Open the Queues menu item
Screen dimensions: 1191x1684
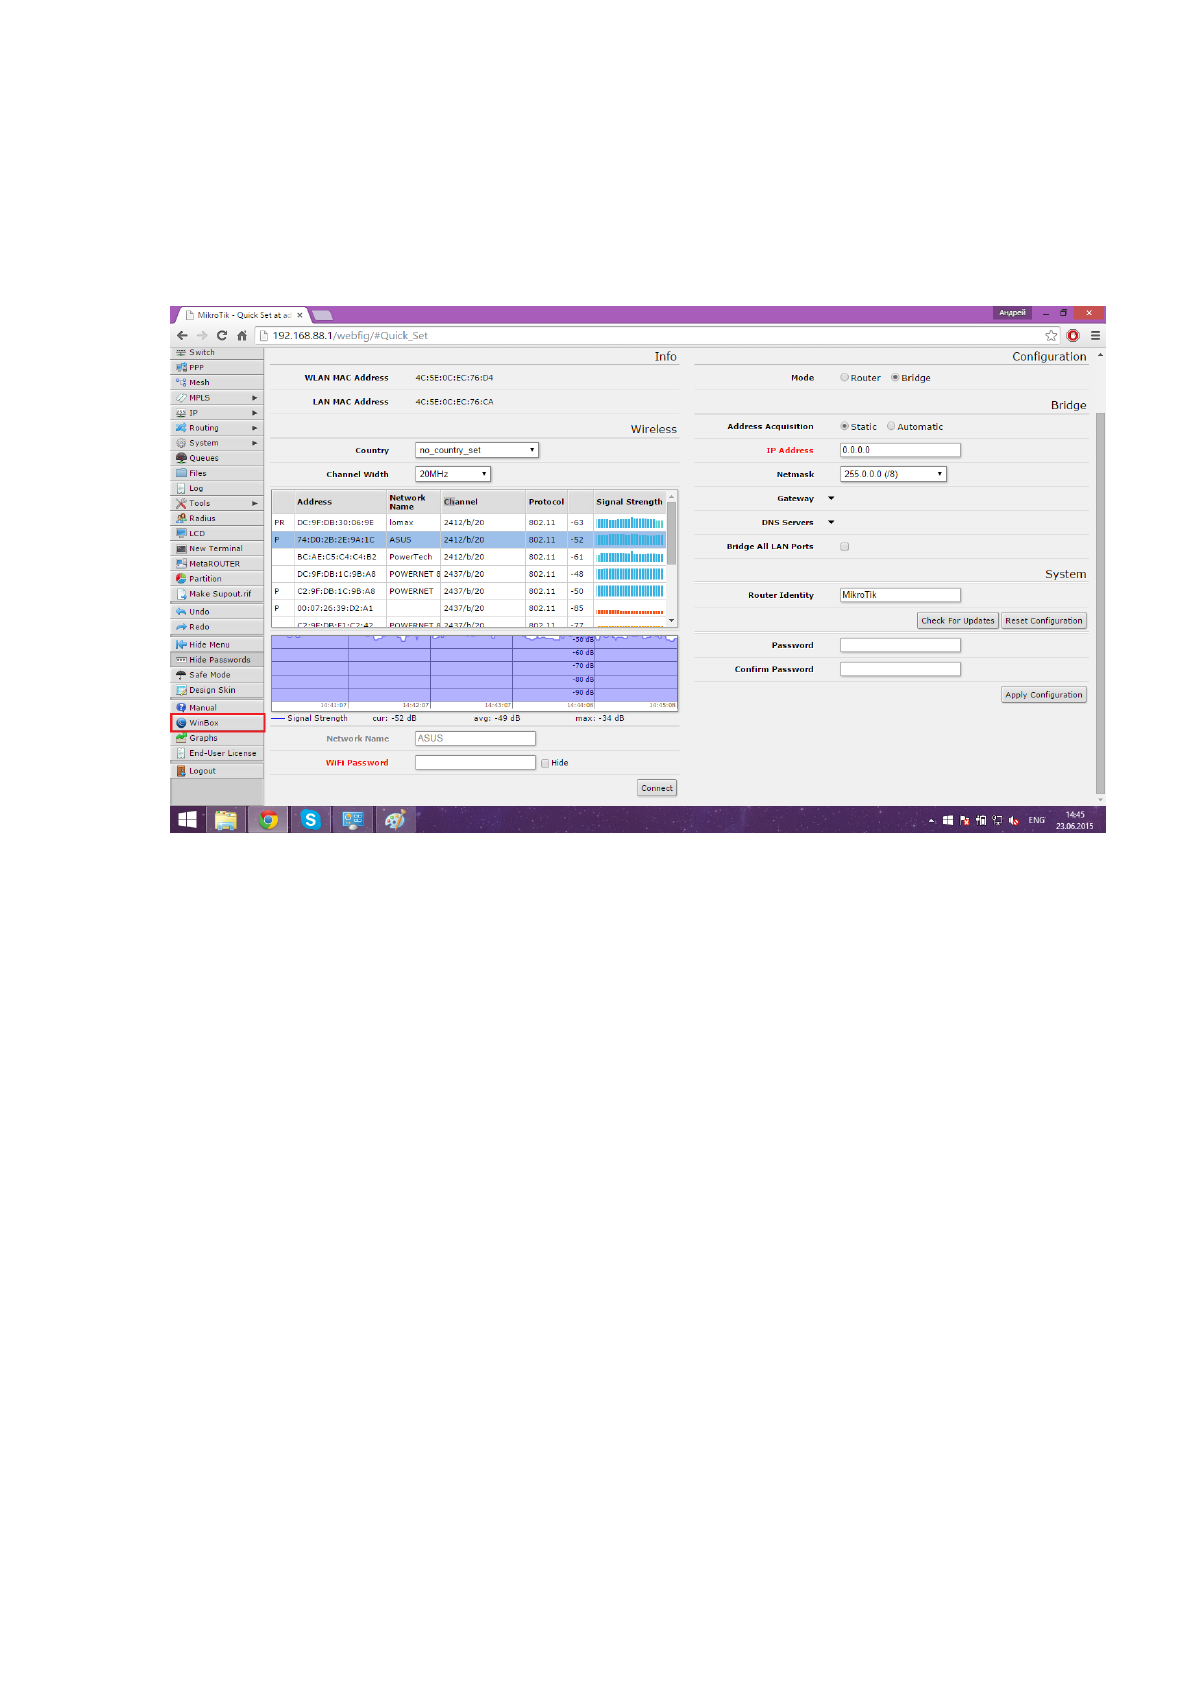(x=217, y=458)
